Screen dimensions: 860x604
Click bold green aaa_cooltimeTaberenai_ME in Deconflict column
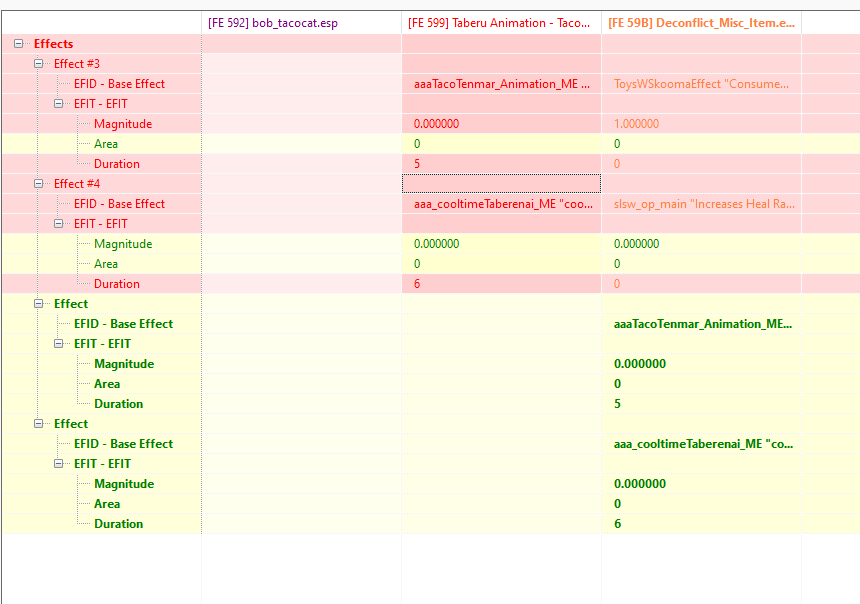(x=701, y=444)
